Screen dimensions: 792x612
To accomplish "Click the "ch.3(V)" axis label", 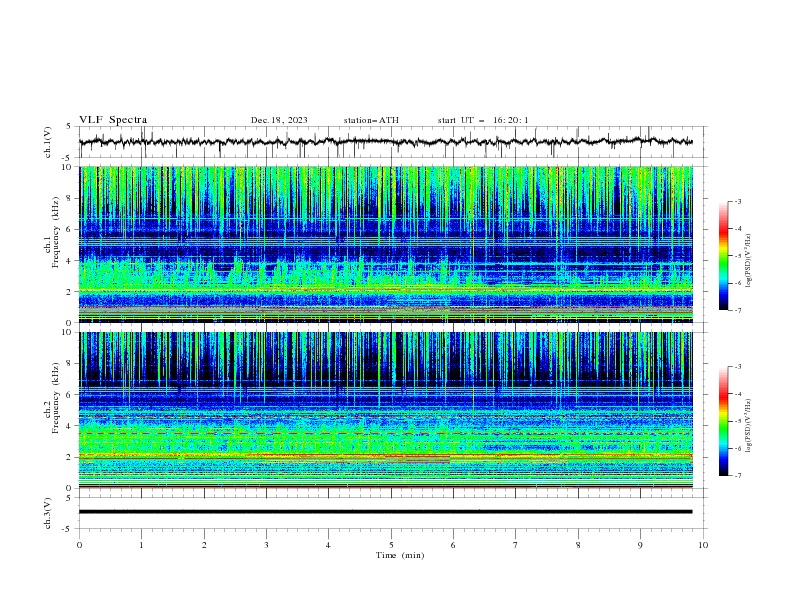I will 48,513.
